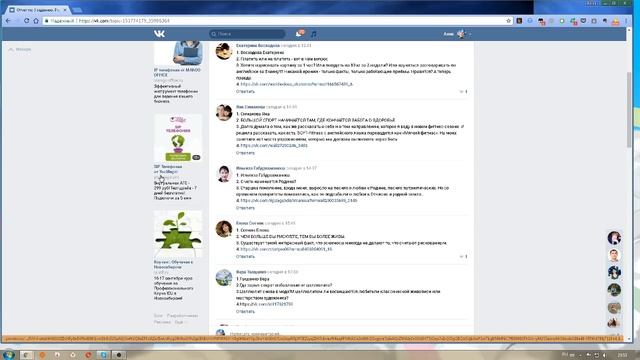This screenshot has height=360, width=640.
Task: Reload the page
Action: 27,20
